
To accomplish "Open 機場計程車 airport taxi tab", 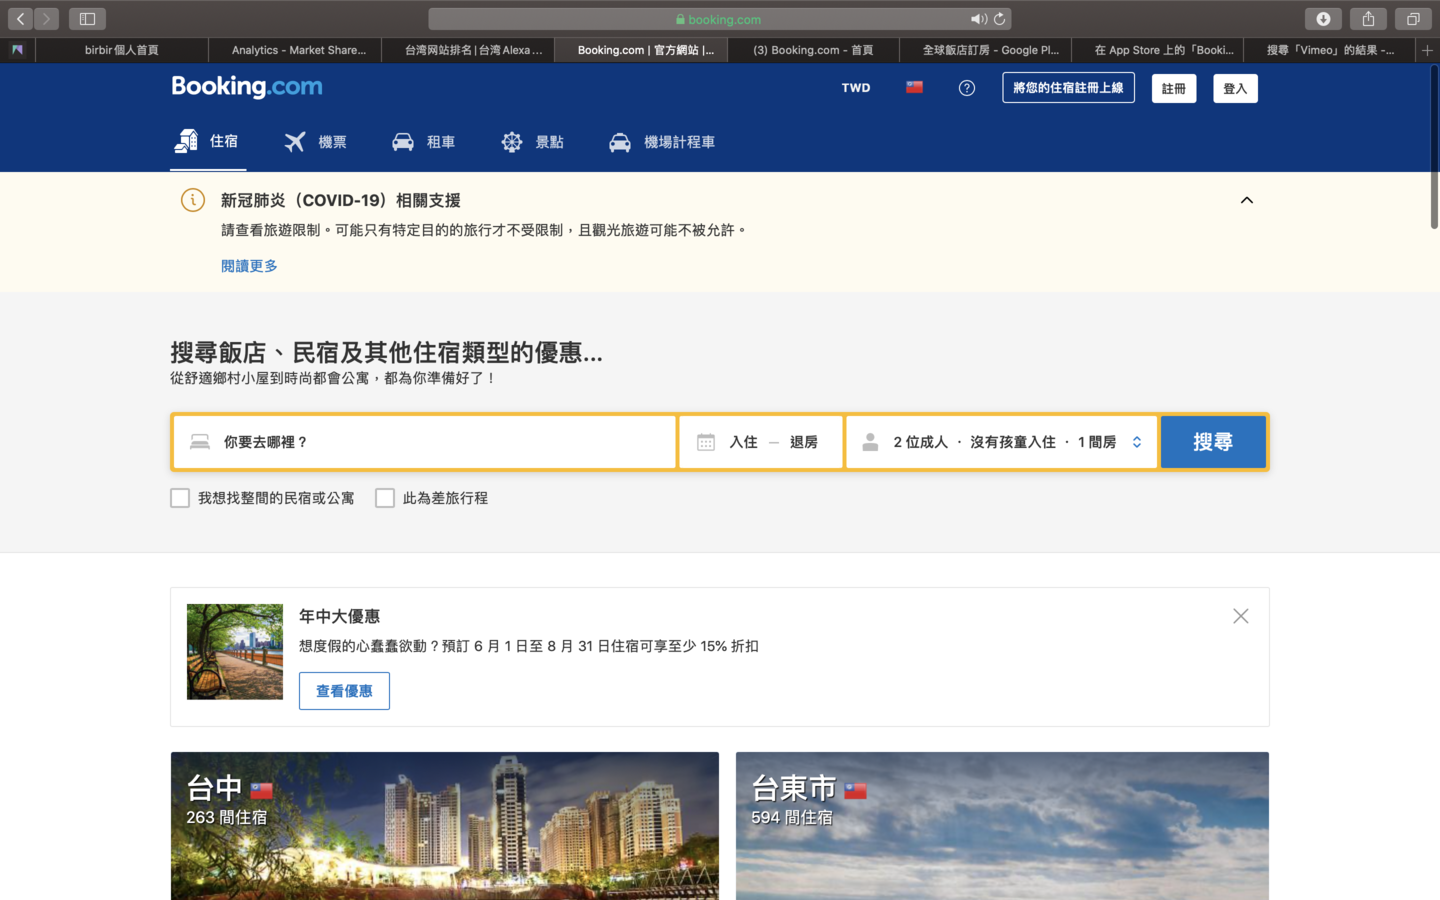I will click(662, 142).
